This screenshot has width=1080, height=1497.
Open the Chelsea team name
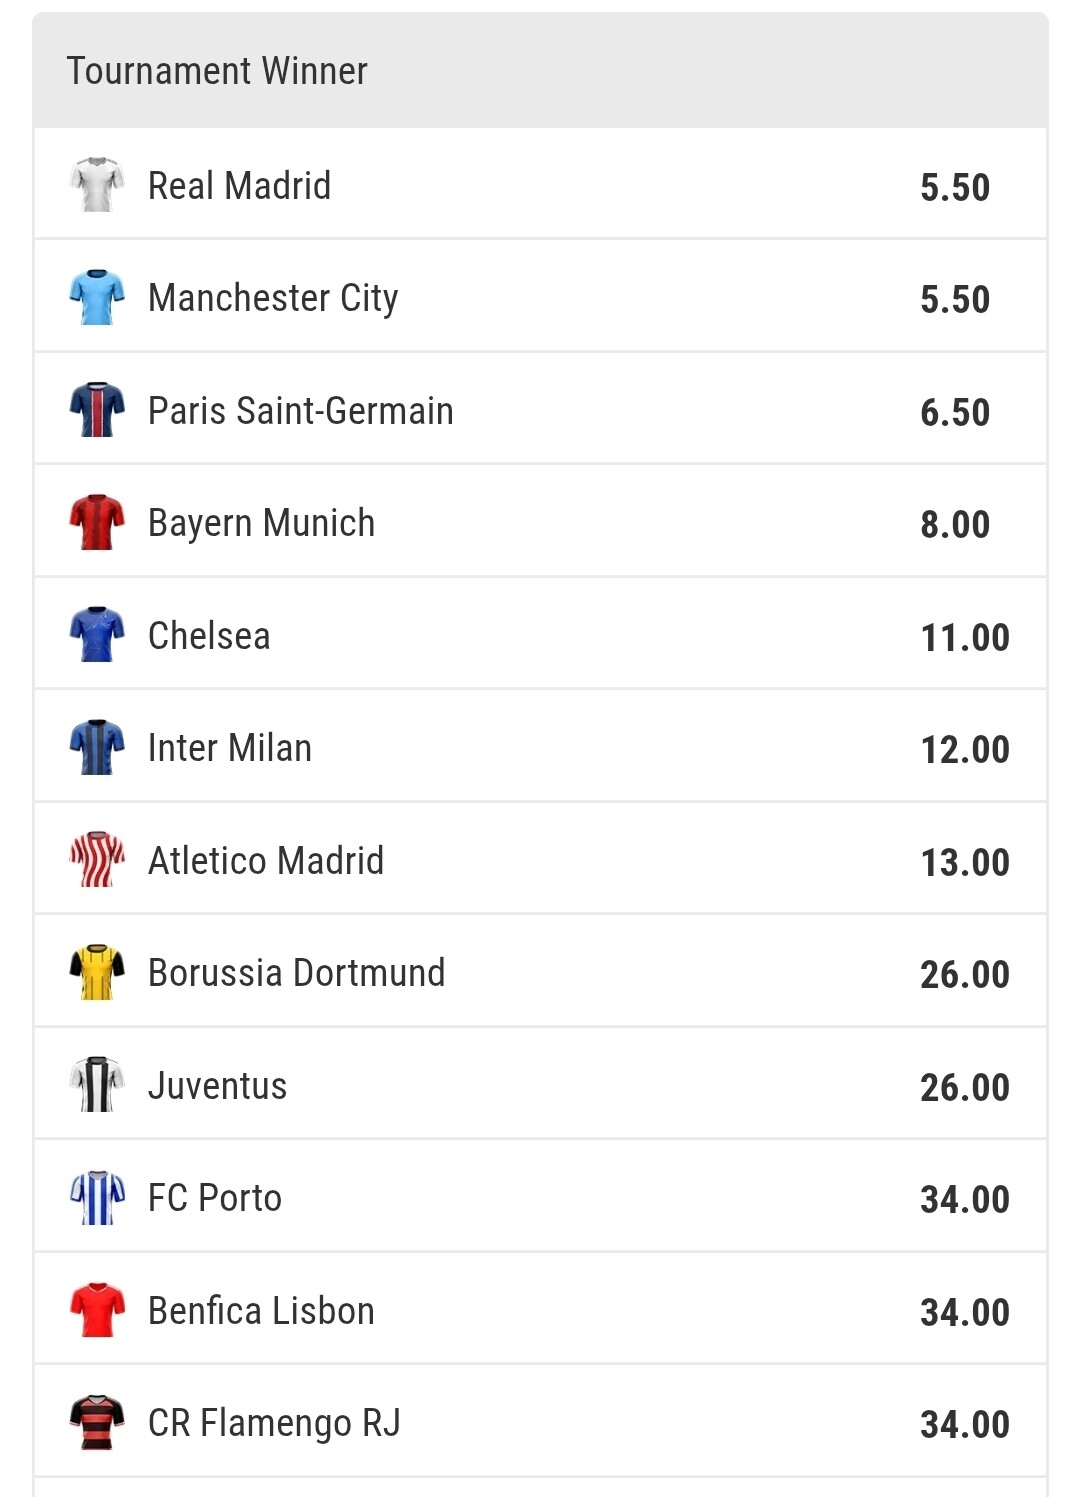tap(209, 635)
